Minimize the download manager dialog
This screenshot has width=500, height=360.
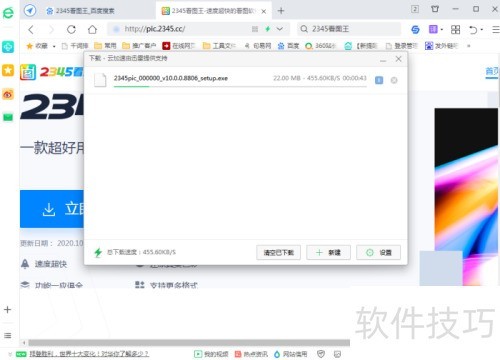pos(383,60)
